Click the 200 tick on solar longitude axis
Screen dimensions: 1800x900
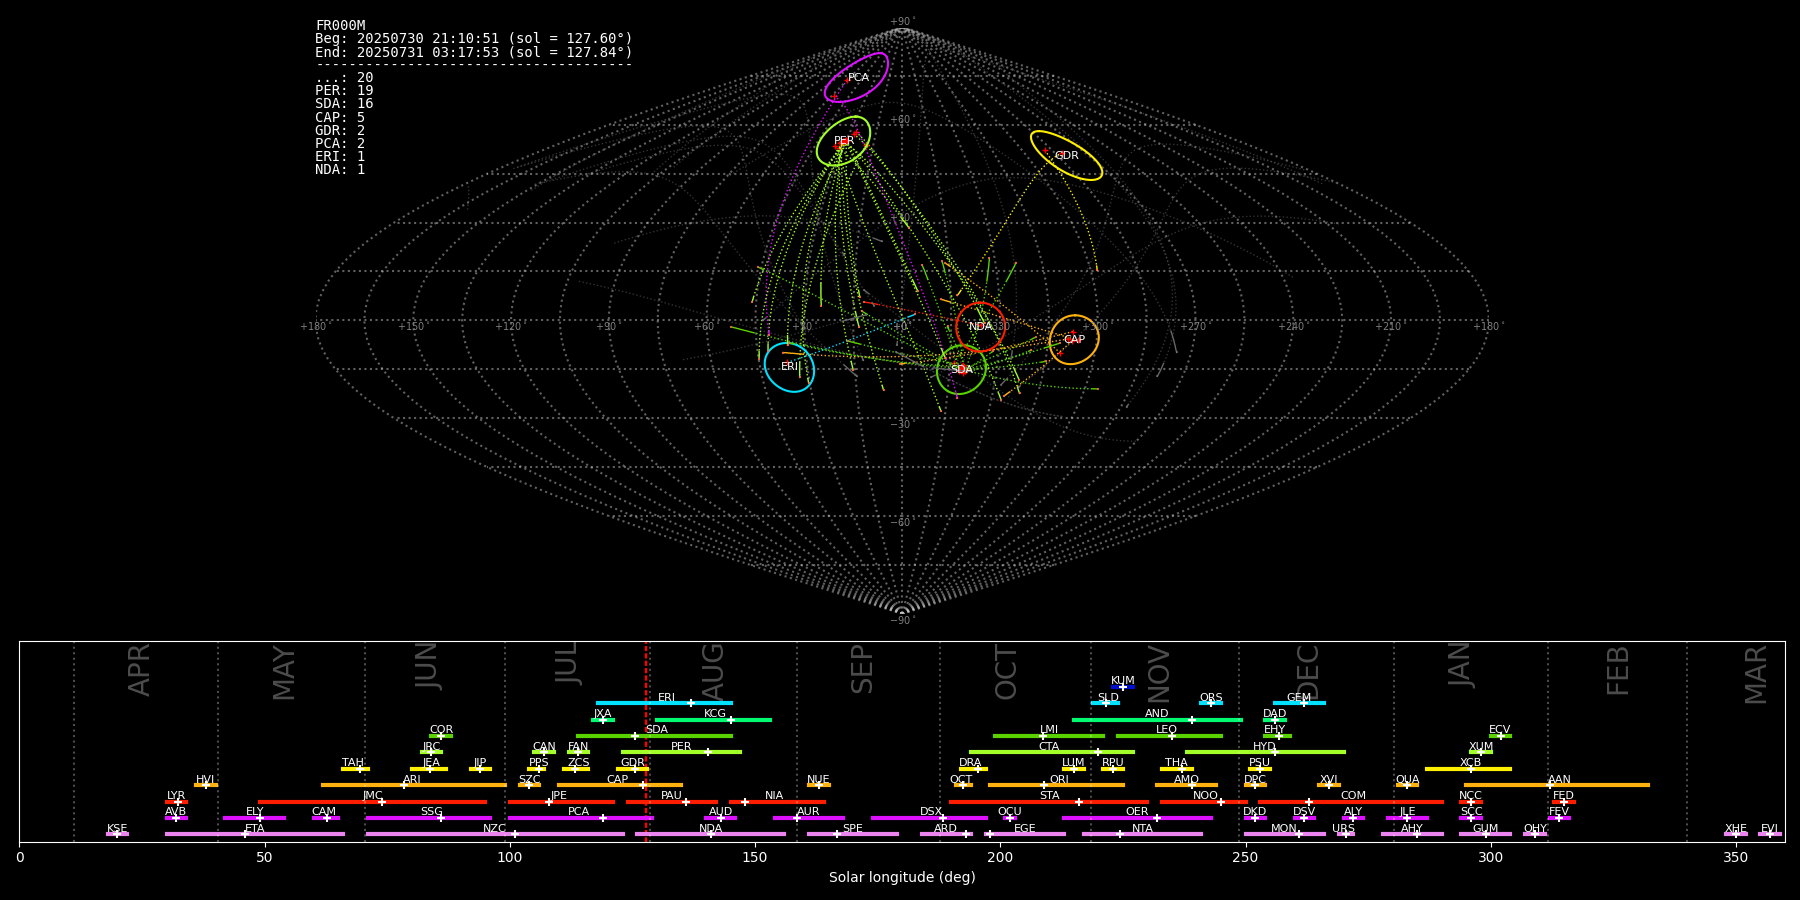coord(1000,857)
